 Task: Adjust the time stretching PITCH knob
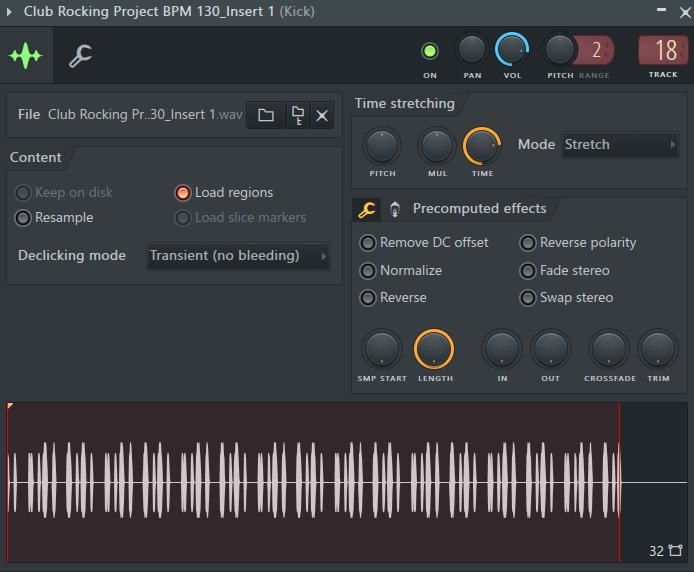tap(382, 146)
